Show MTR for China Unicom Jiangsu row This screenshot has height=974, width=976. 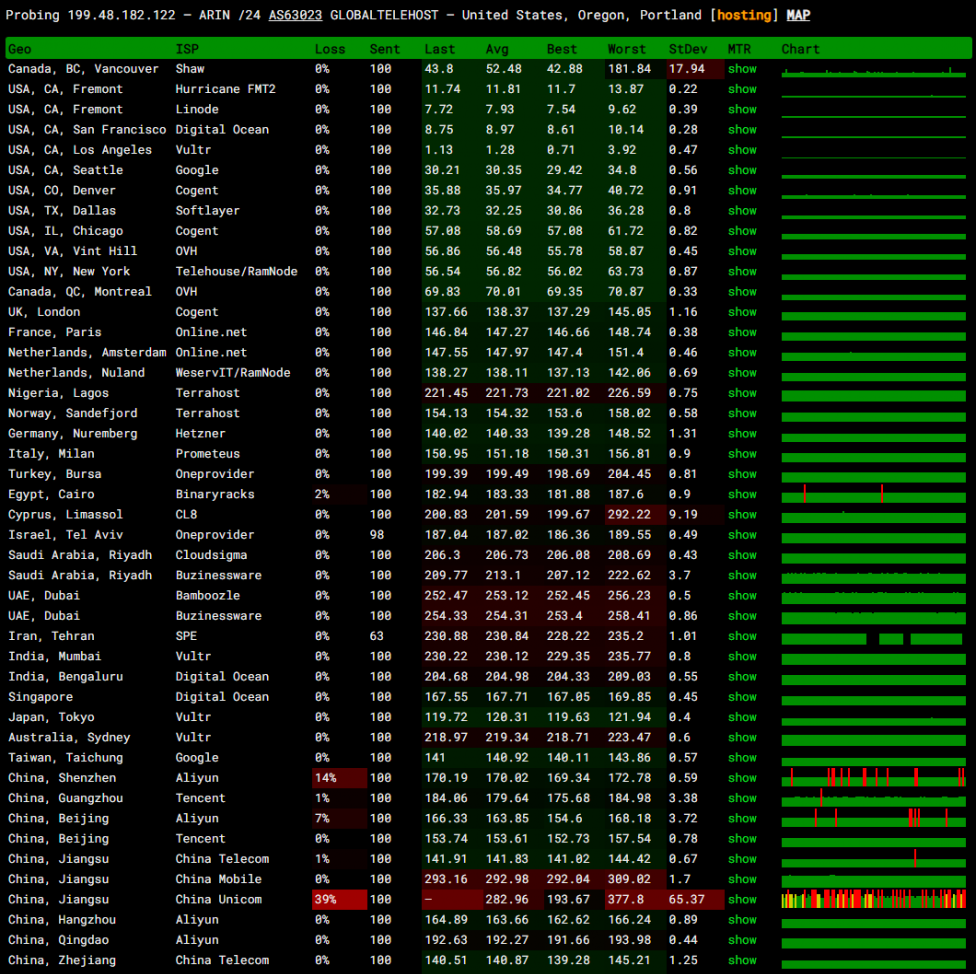click(742, 900)
